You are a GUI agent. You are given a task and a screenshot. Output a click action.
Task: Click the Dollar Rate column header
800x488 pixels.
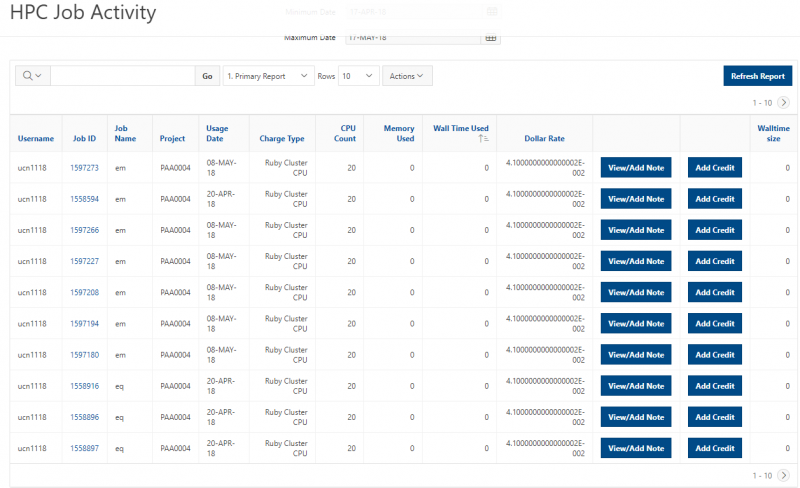click(x=544, y=138)
